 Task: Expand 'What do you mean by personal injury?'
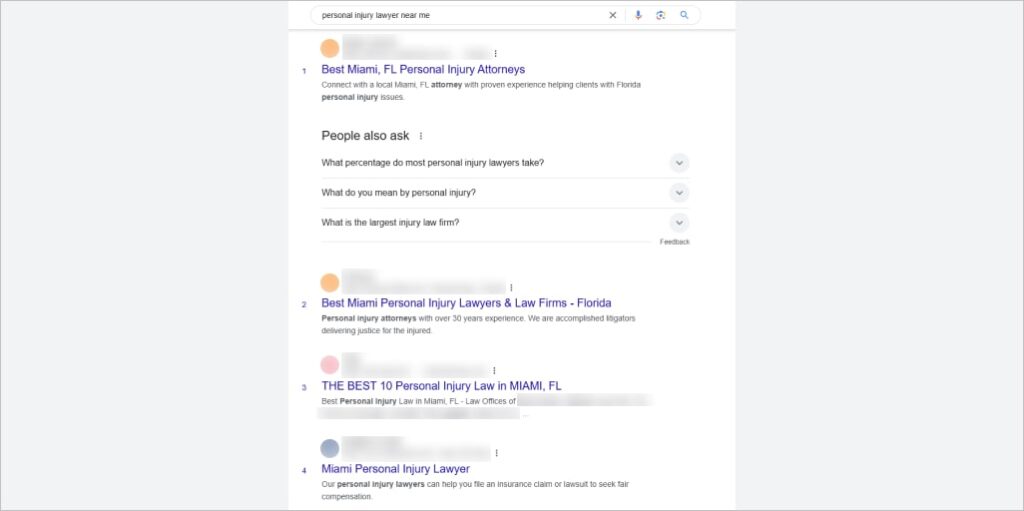tap(679, 193)
